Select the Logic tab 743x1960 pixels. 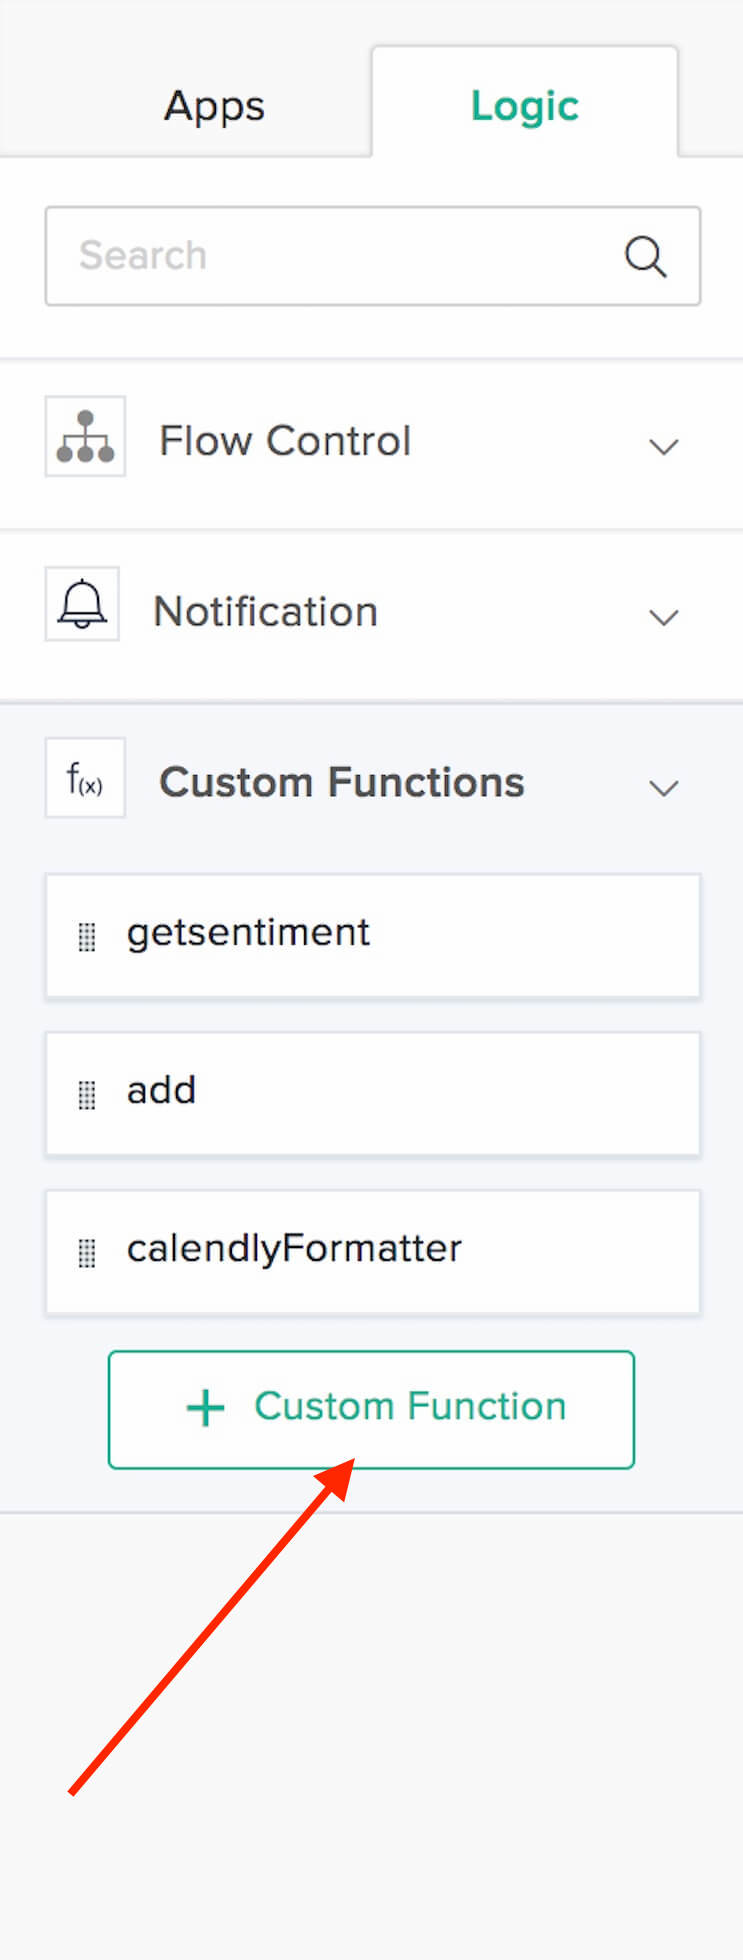coord(525,106)
